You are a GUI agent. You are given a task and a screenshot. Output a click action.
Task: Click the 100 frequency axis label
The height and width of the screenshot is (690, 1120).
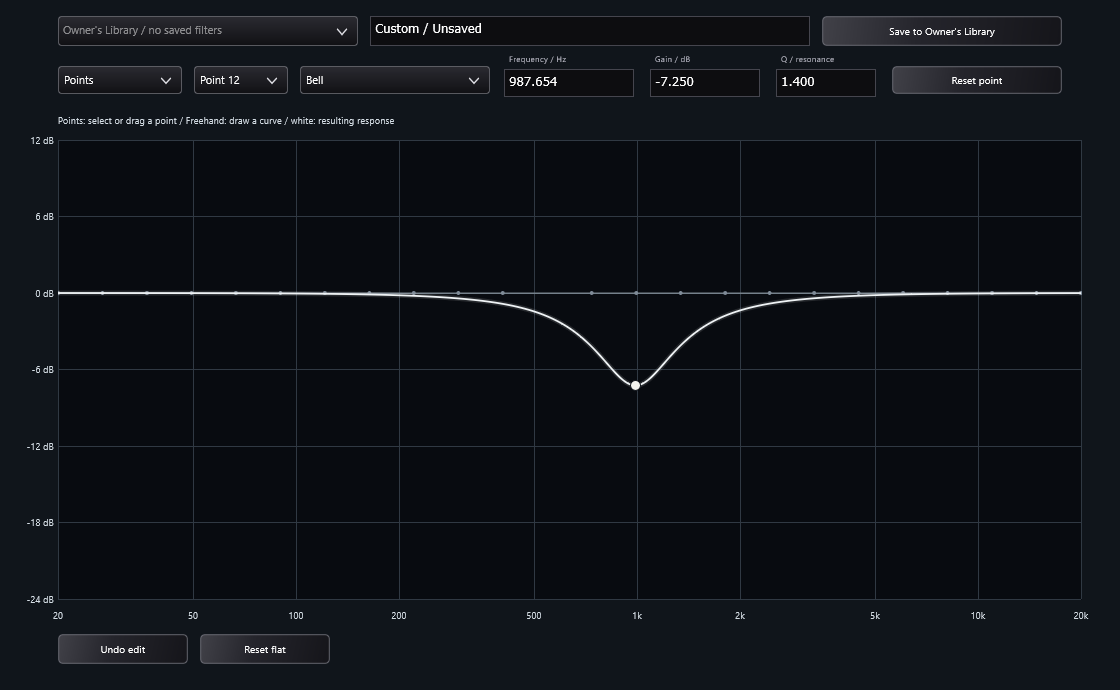[296, 616]
